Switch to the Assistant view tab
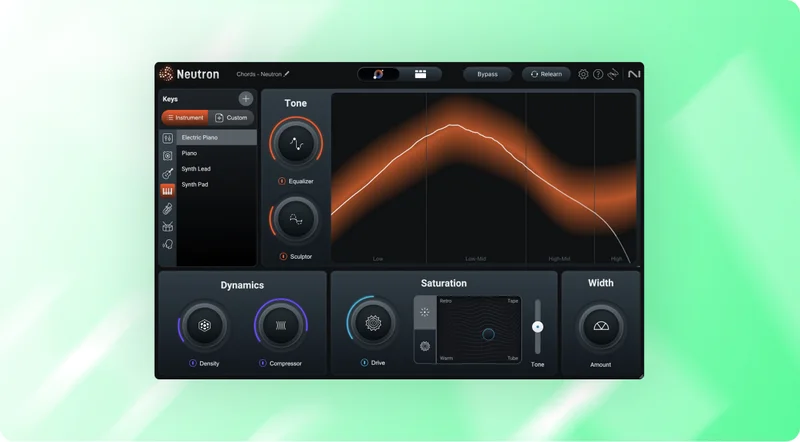 pyautogui.click(x=378, y=74)
